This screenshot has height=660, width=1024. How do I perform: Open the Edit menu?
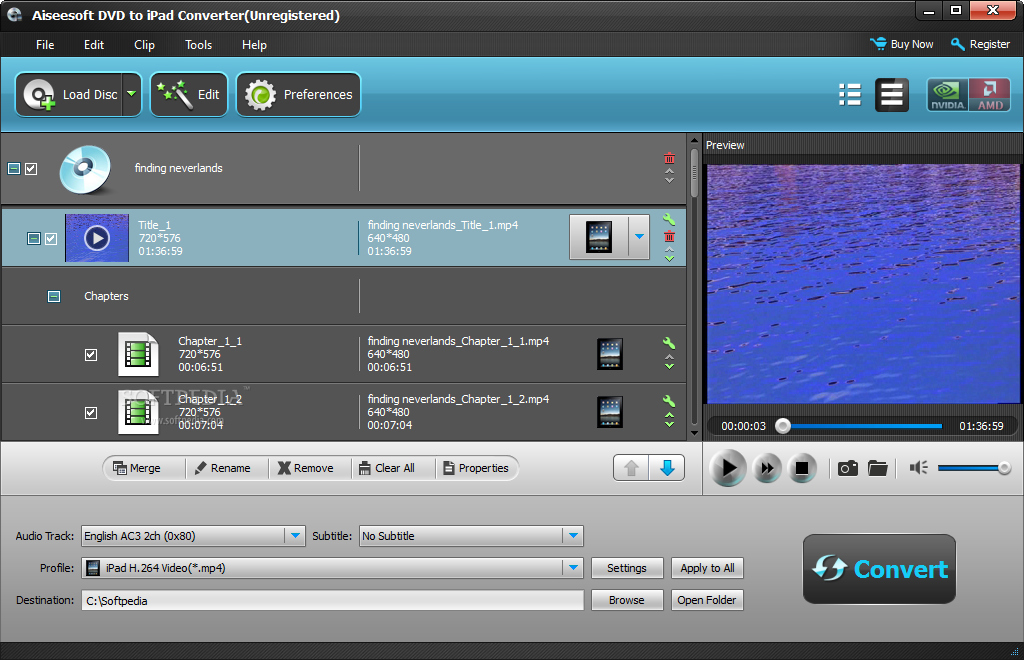pos(94,45)
